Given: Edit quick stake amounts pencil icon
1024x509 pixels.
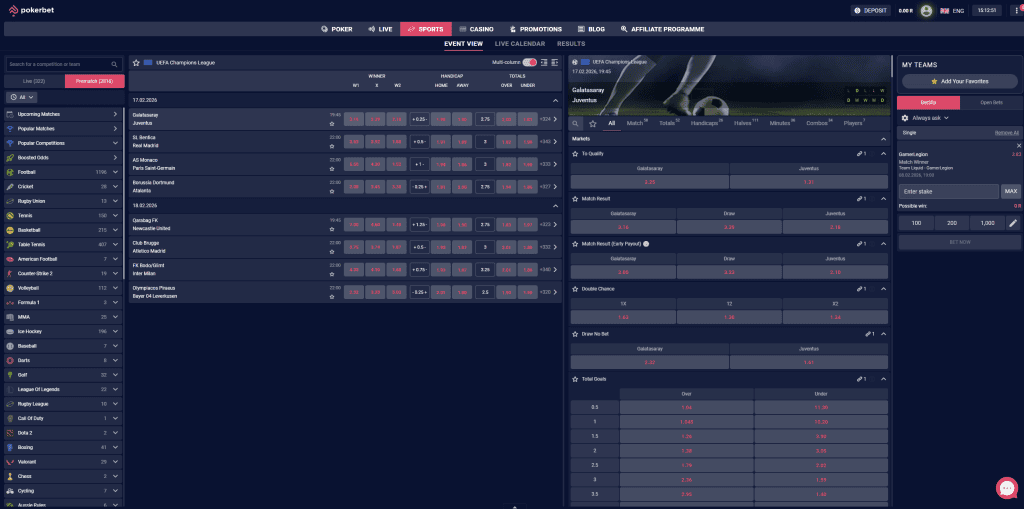Looking at the screenshot, I should 1013,223.
